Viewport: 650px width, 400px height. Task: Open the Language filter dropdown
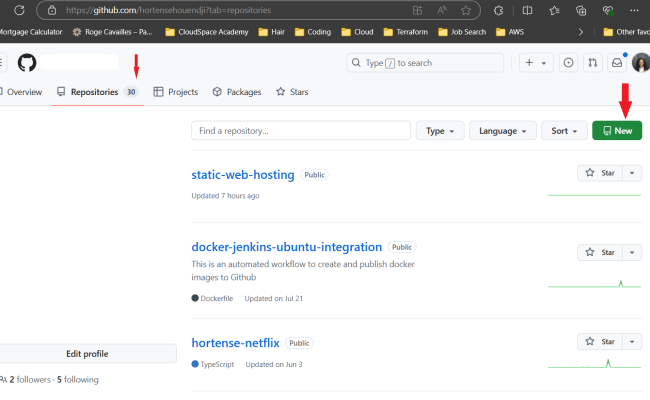[x=502, y=131]
